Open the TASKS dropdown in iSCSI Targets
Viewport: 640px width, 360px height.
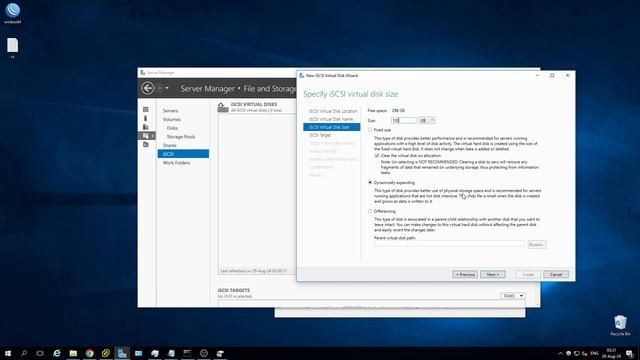pos(513,296)
